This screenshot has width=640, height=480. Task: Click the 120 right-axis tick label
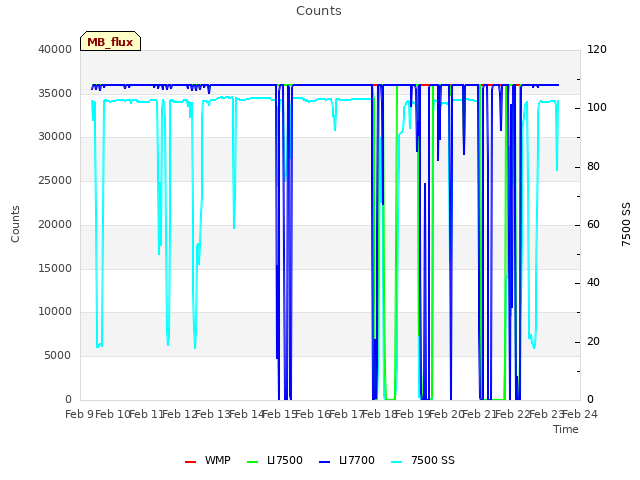click(x=597, y=49)
